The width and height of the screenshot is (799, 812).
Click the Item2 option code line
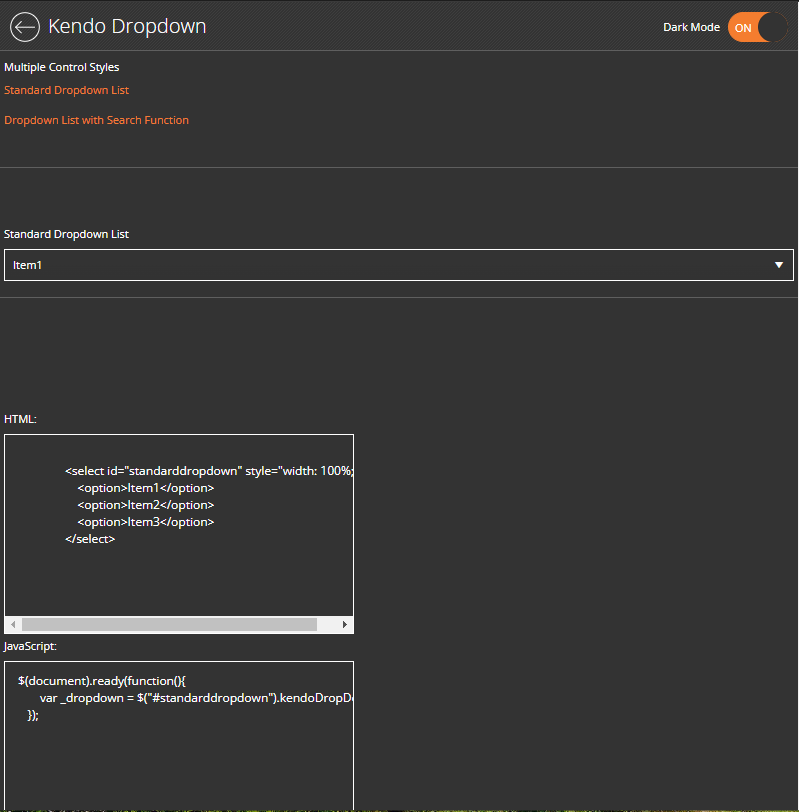point(146,505)
